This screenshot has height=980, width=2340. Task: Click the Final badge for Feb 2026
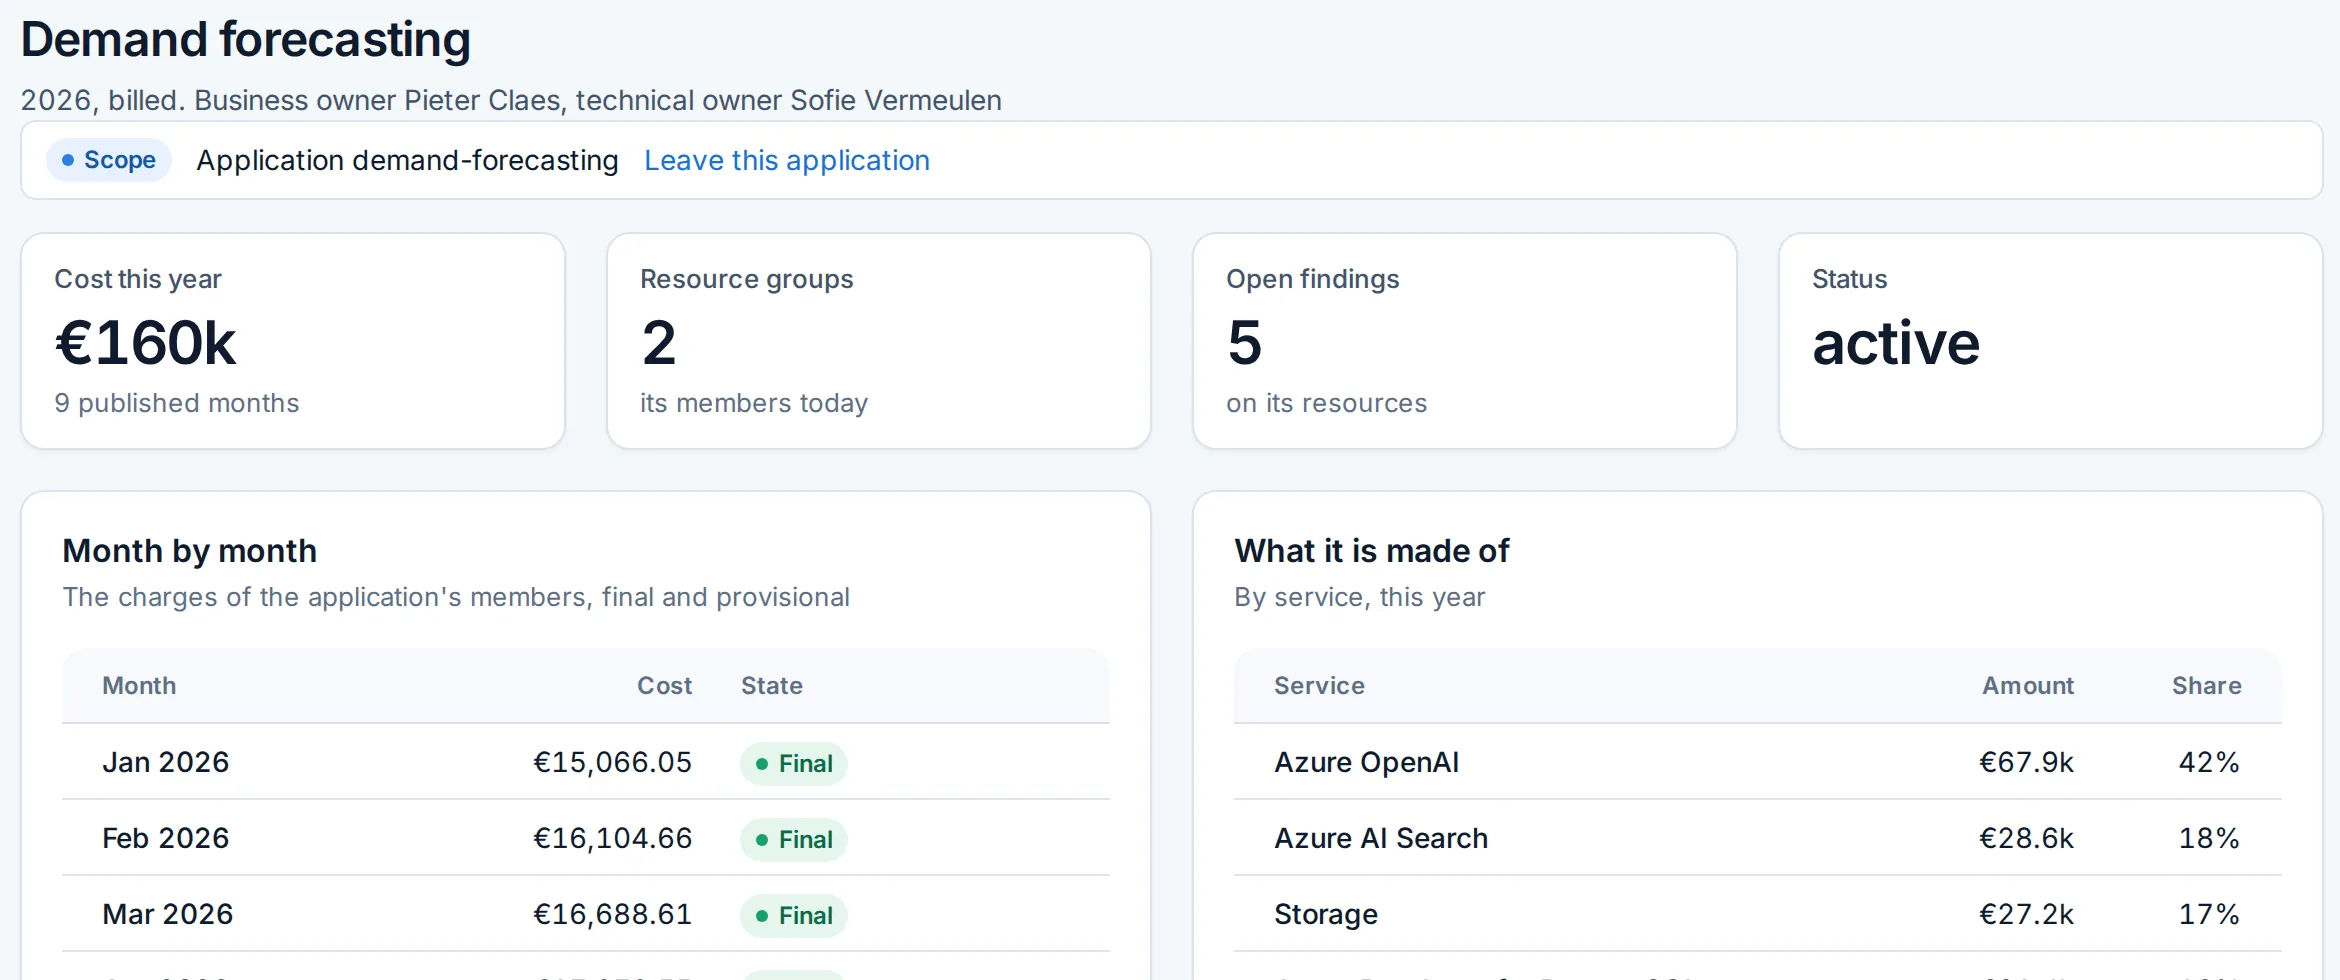click(794, 840)
